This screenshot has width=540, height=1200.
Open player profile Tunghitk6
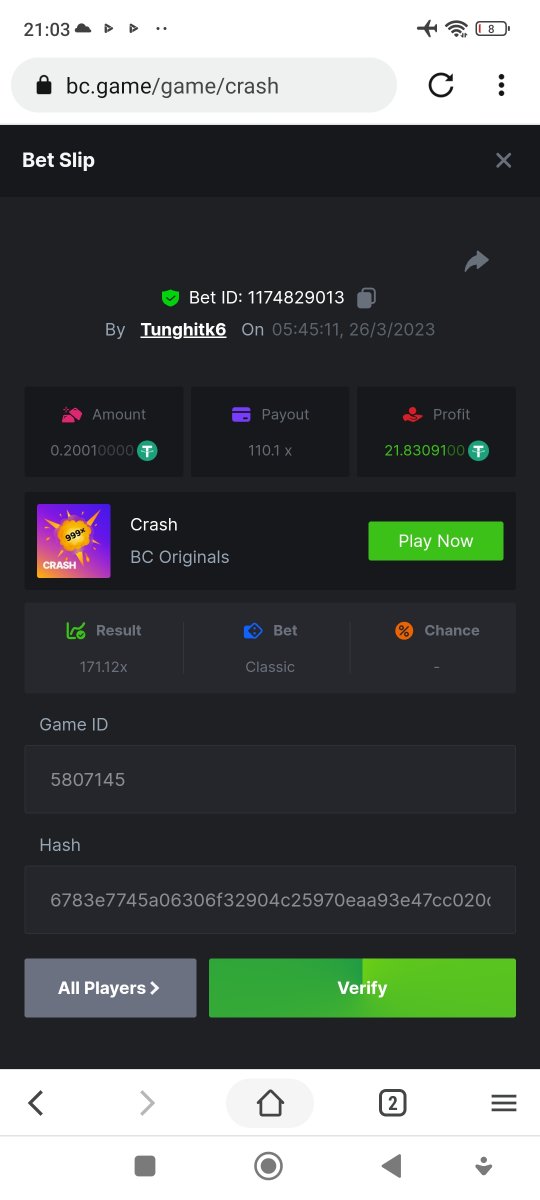click(183, 329)
